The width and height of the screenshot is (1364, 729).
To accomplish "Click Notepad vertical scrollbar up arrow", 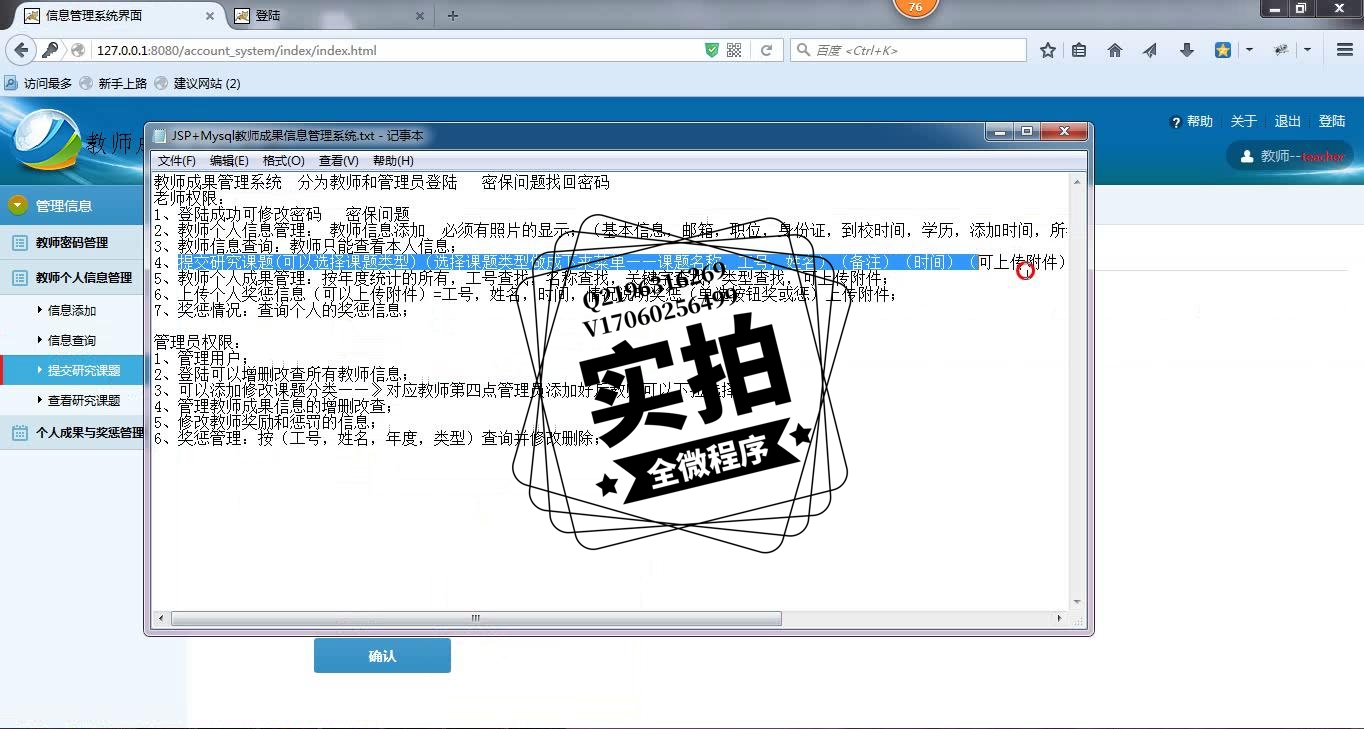I will click(1077, 182).
